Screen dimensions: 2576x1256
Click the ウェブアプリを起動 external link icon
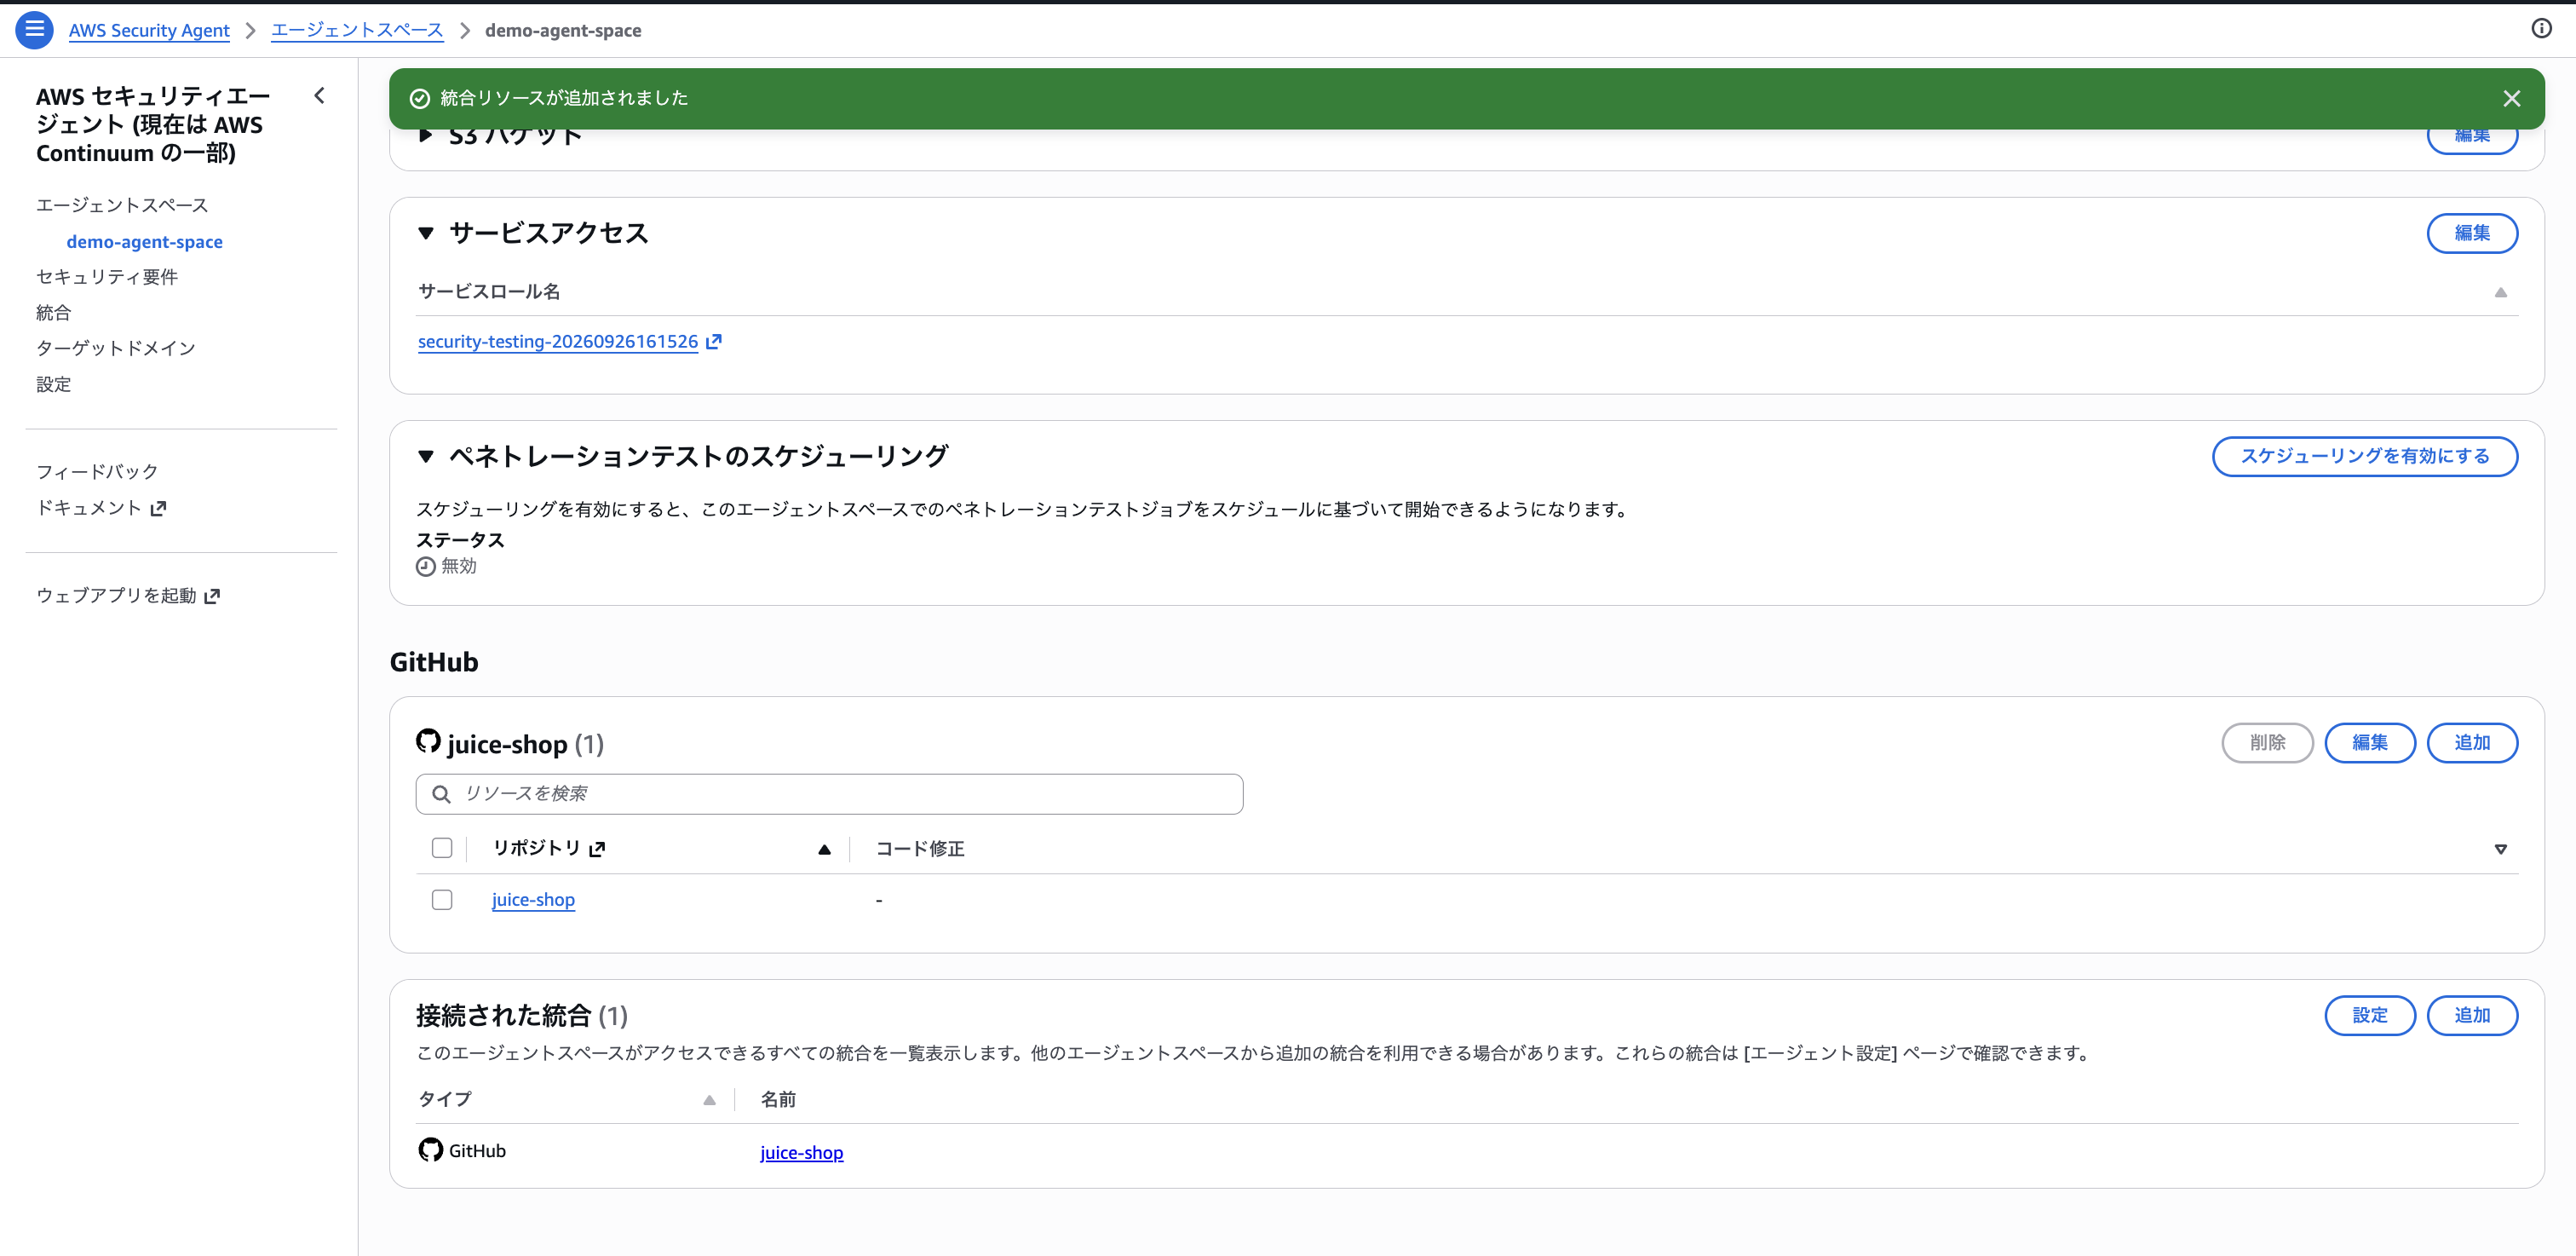pyautogui.click(x=212, y=597)
